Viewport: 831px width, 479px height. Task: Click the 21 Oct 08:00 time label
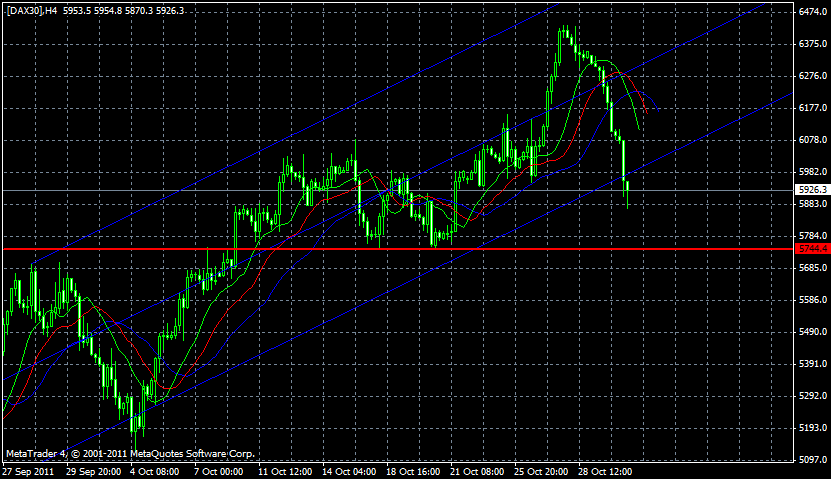coord(477,471)
